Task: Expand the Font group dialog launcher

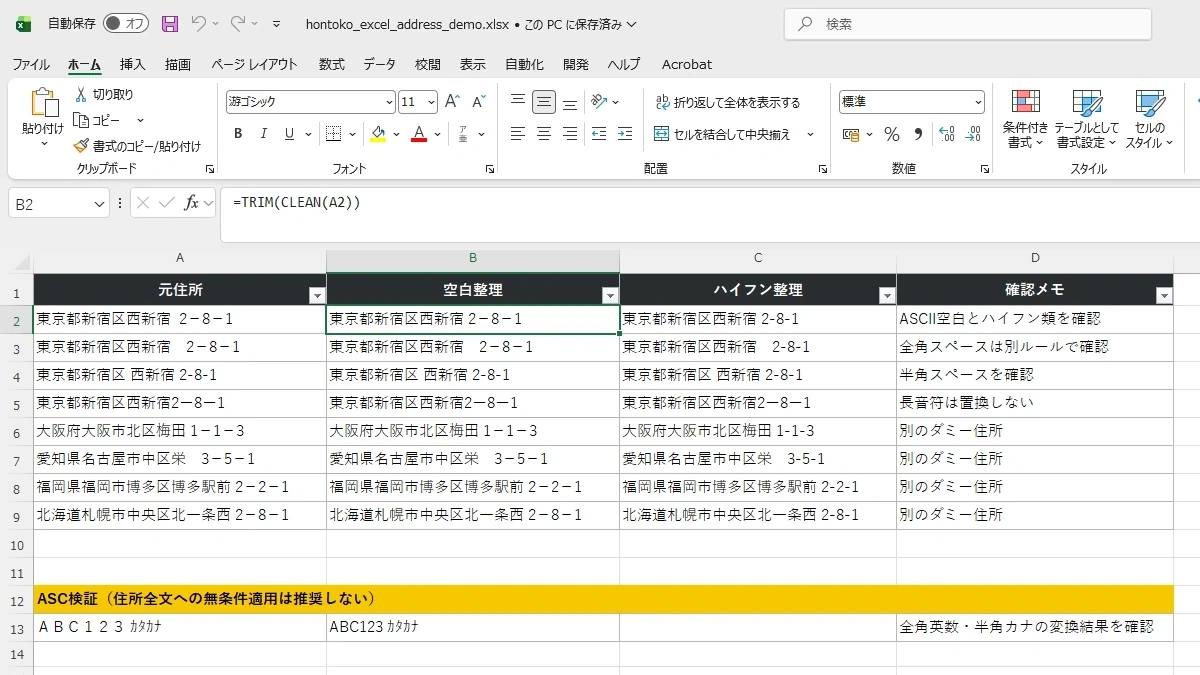Action: (490, 169)
